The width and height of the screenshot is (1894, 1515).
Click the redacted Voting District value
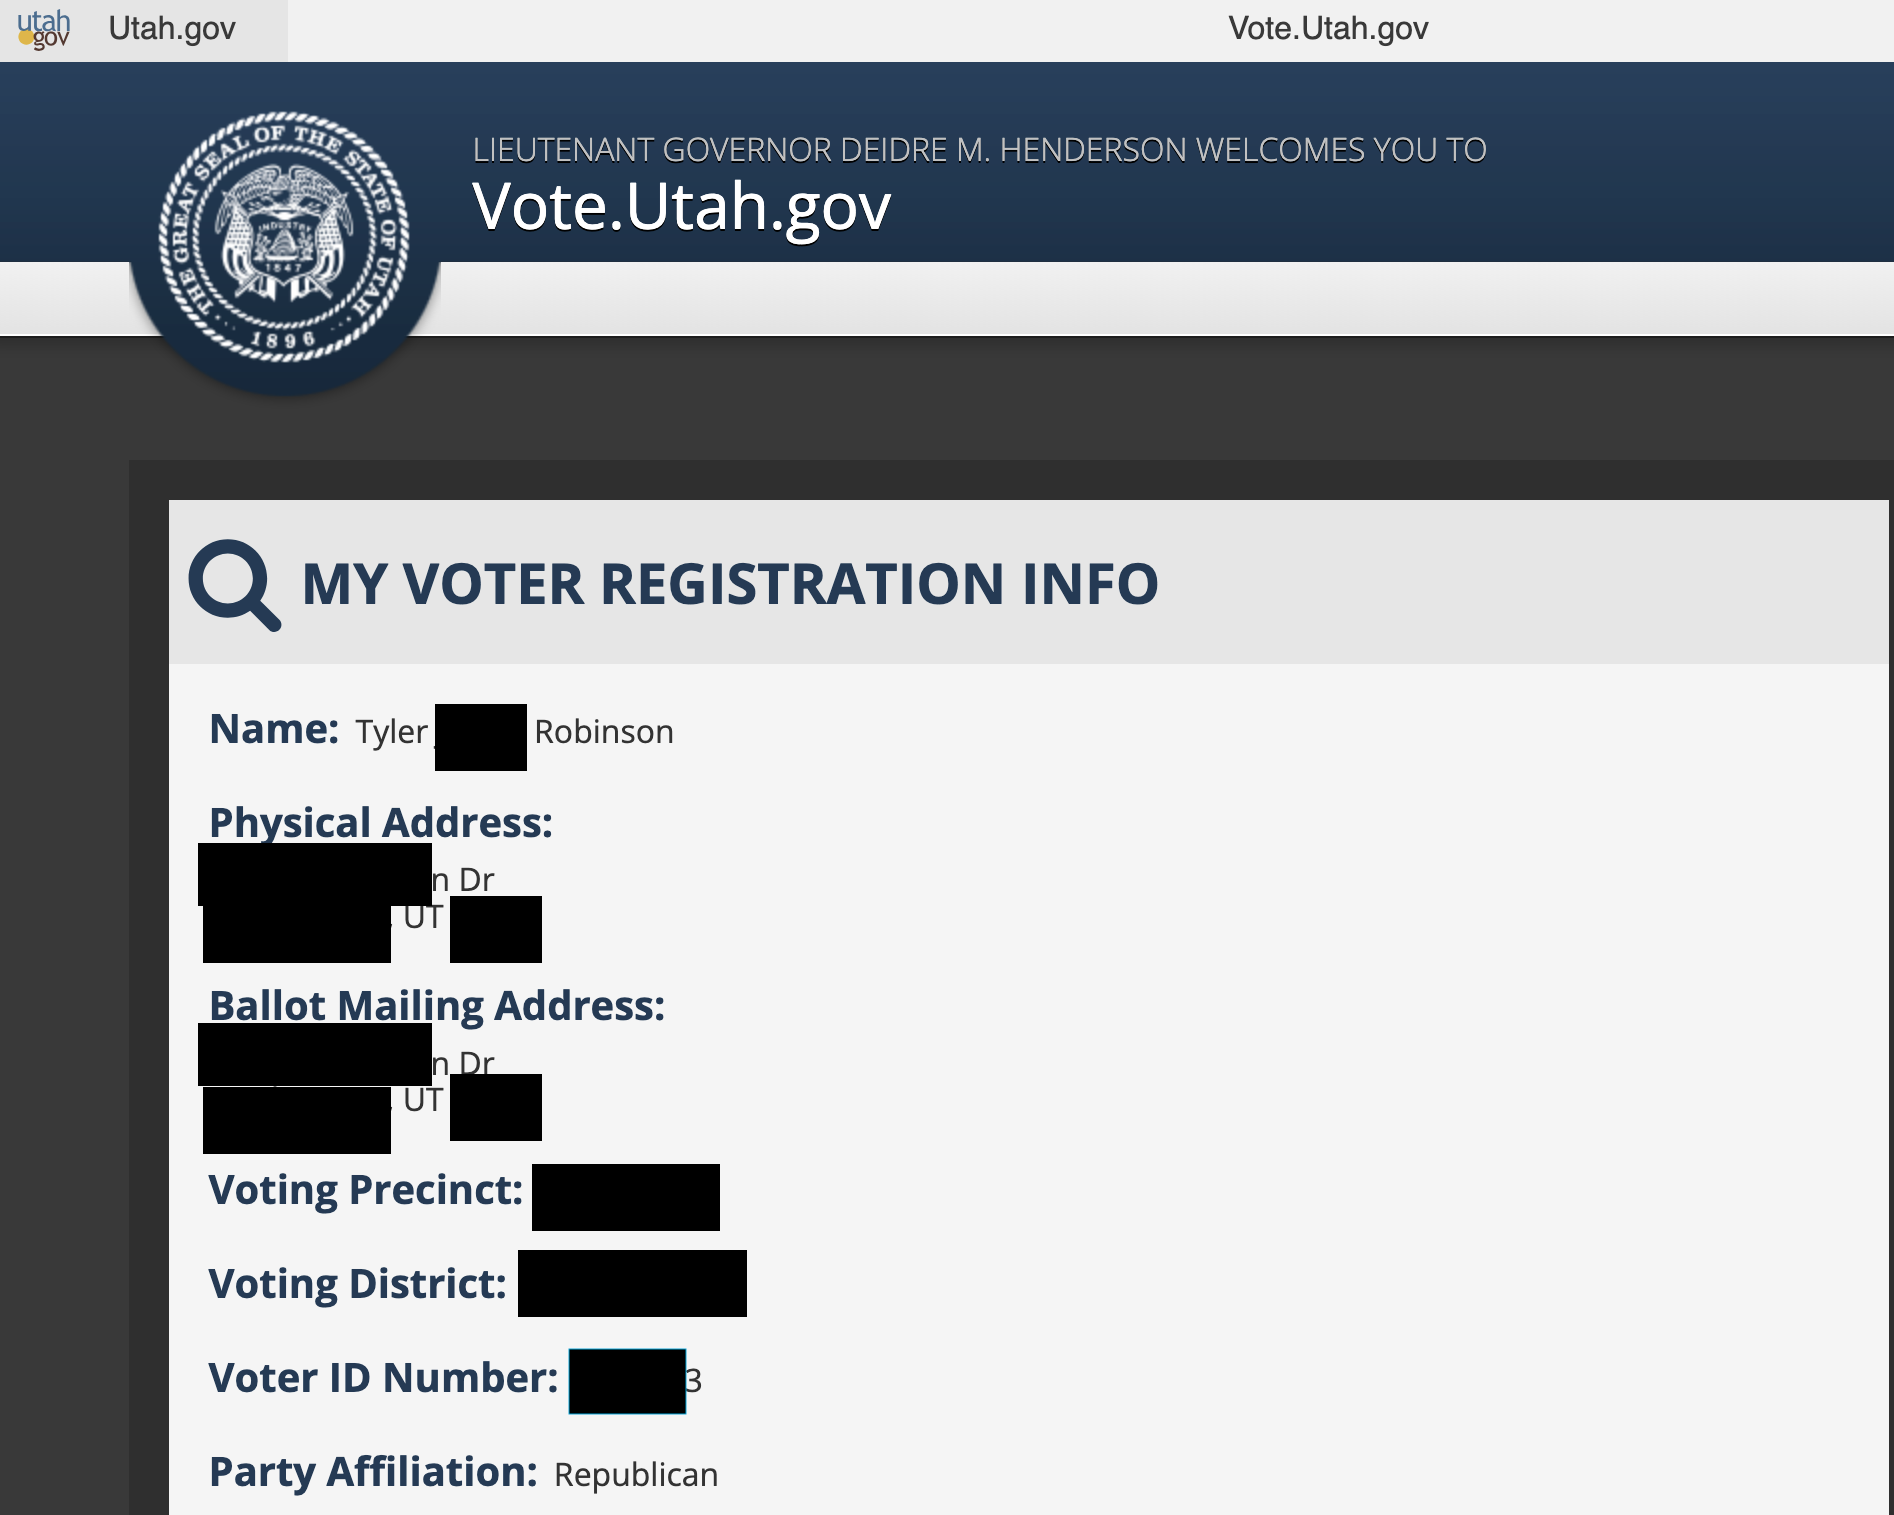(x=632, y=1283)
